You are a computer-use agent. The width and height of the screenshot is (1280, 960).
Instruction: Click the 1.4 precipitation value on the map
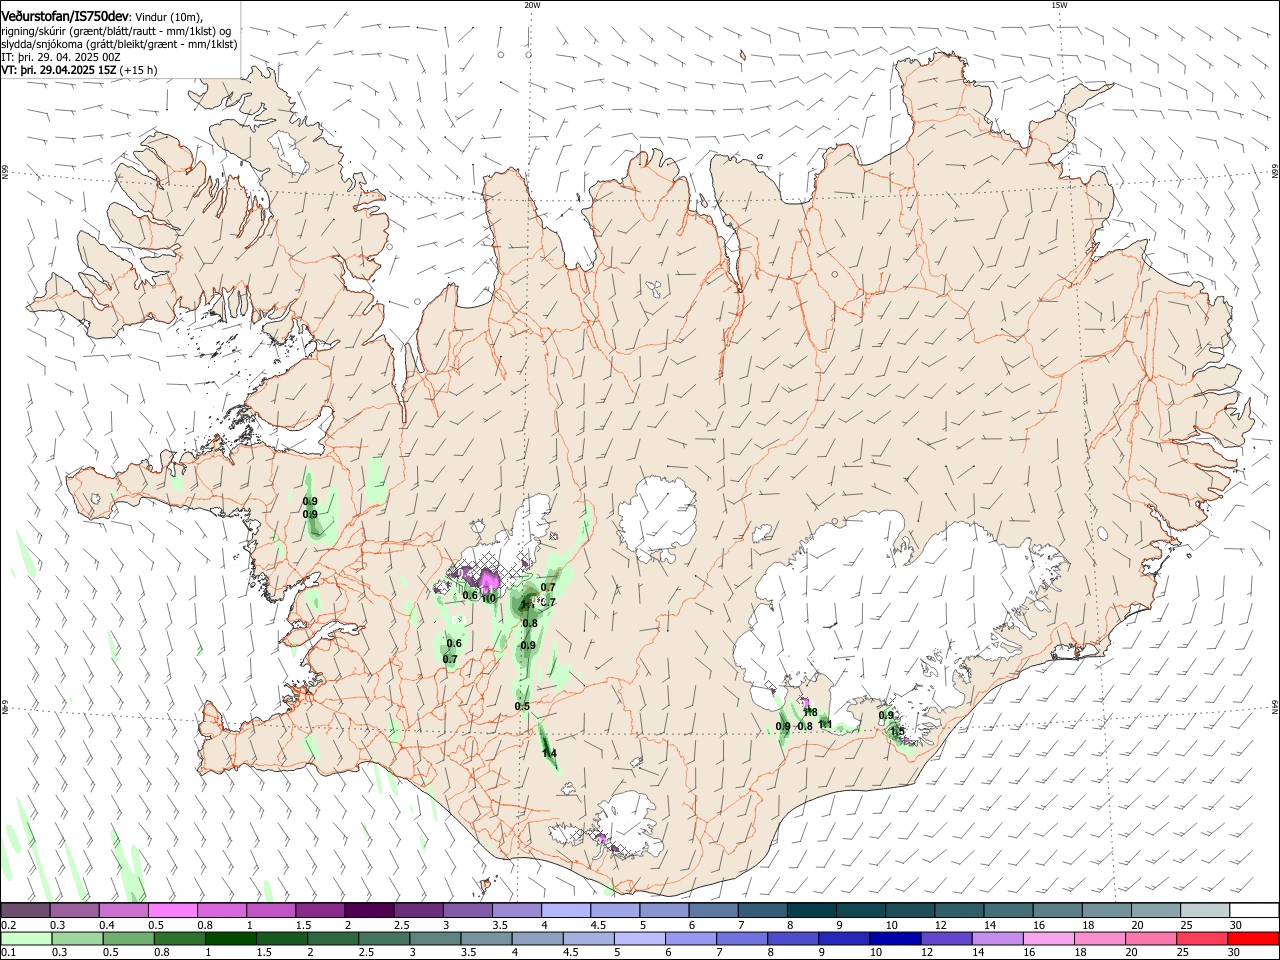pyautogui.click(x=548, y=753)
